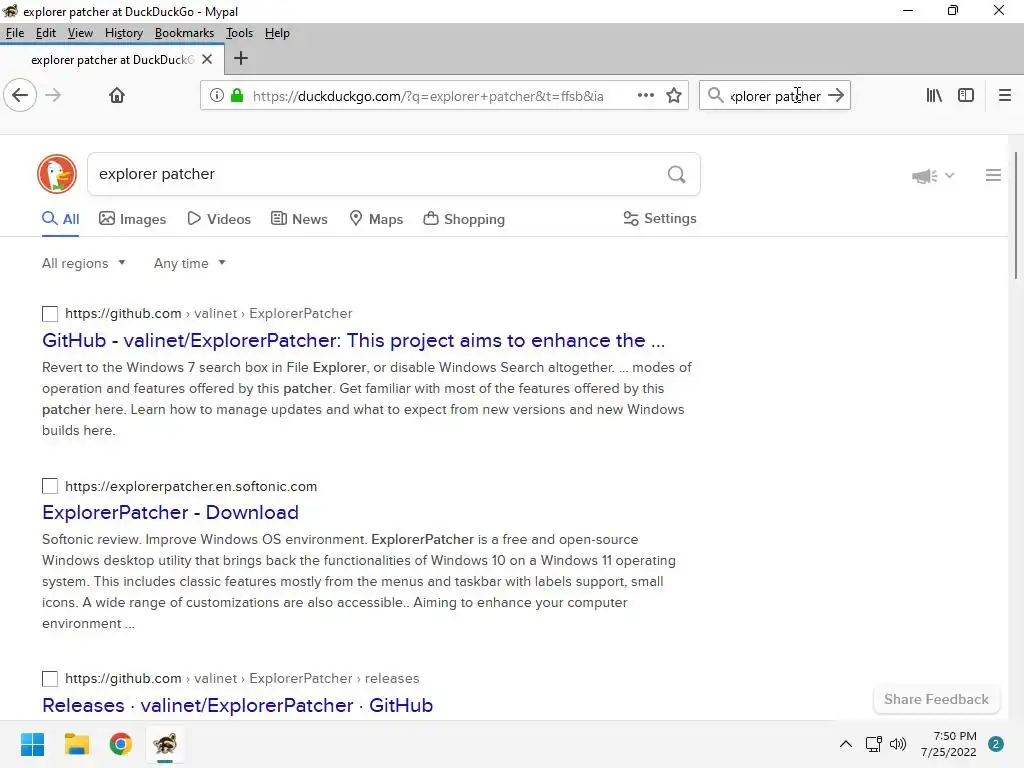Open the Bookmarks menu
Viewport: 1024px width, 768px height.
tap(184, 33)
